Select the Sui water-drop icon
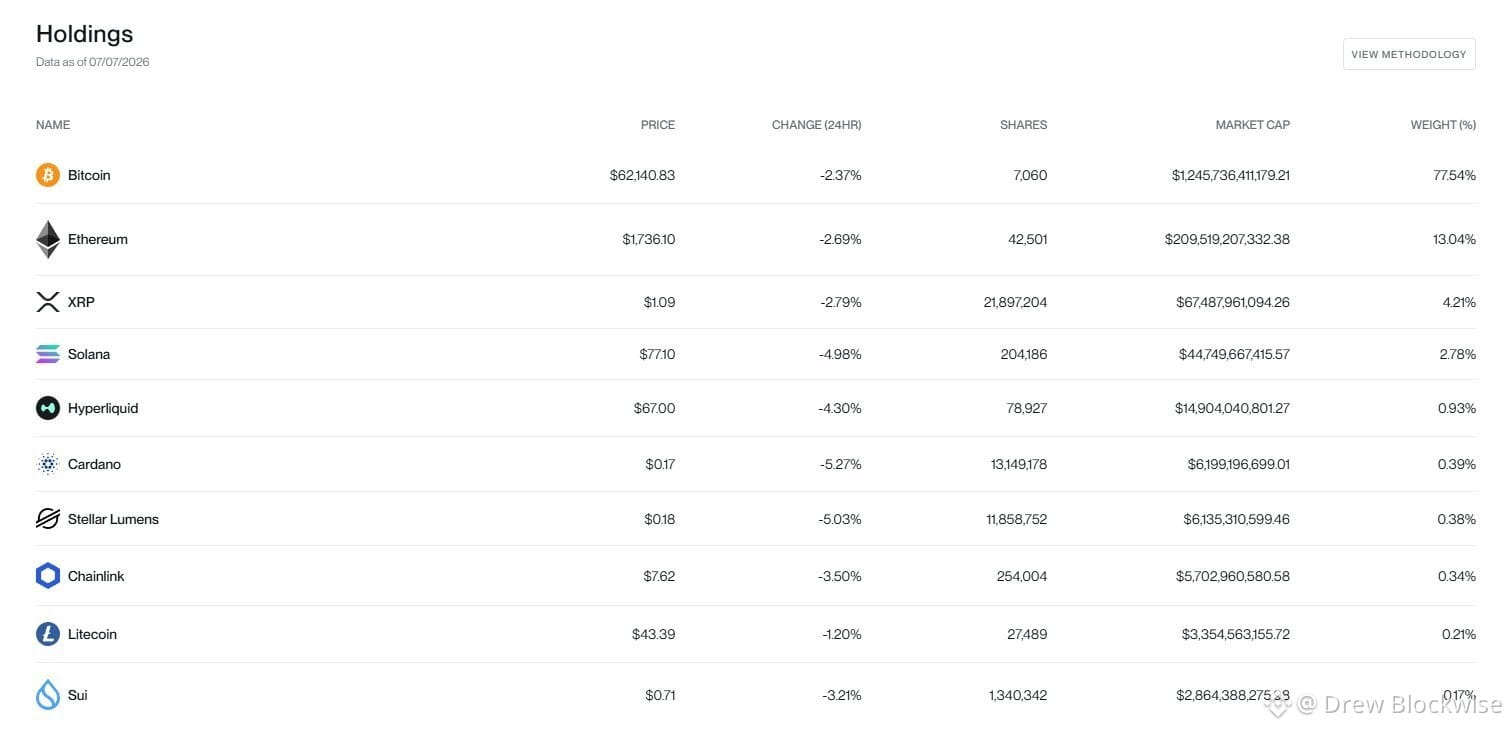1510x729 pixels. pyautogui.click(x=48, y=695)
